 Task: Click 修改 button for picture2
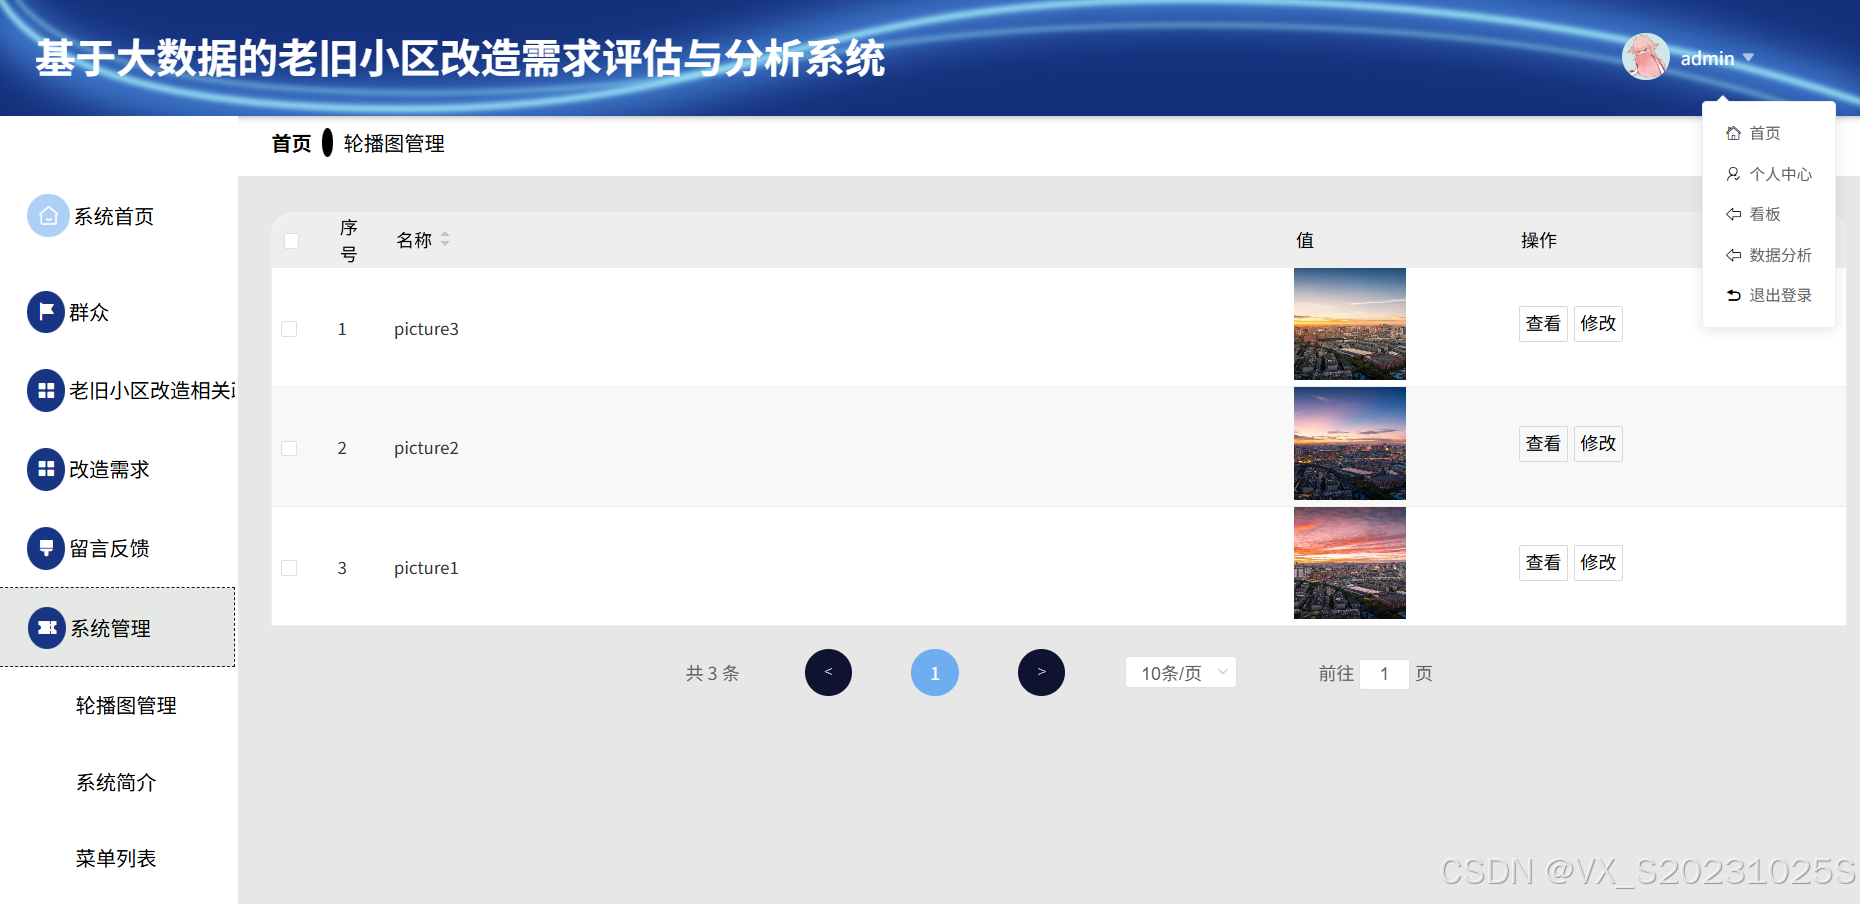coord(1598,444)
